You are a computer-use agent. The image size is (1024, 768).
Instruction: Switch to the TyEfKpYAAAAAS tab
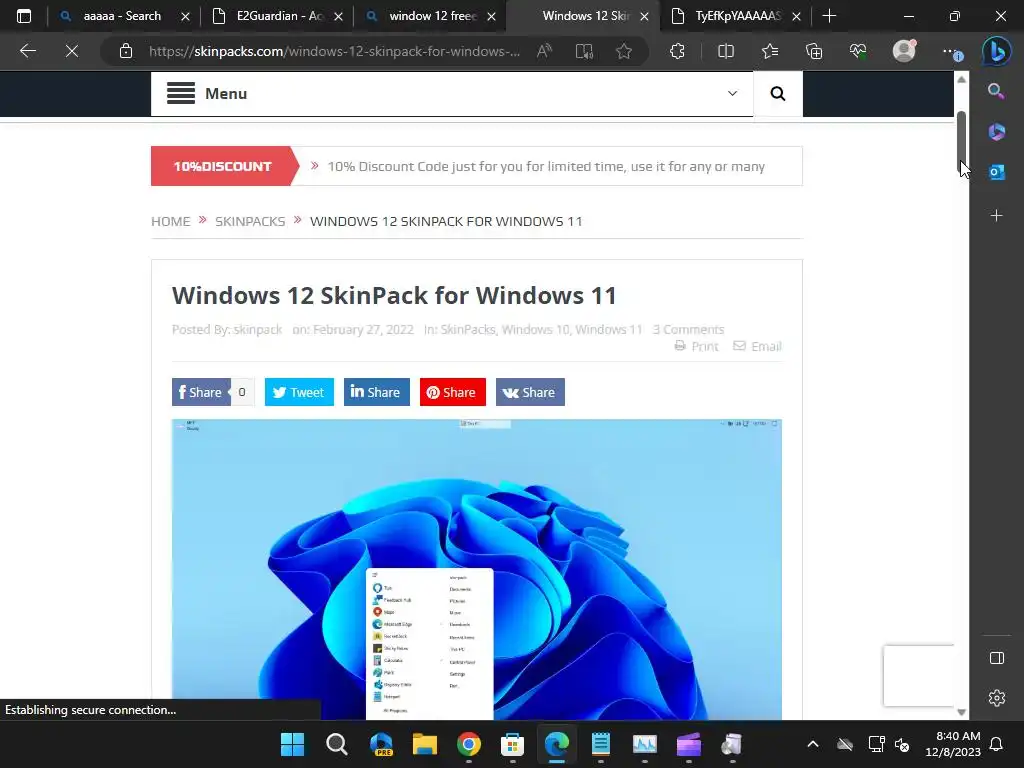pos(737,16)
